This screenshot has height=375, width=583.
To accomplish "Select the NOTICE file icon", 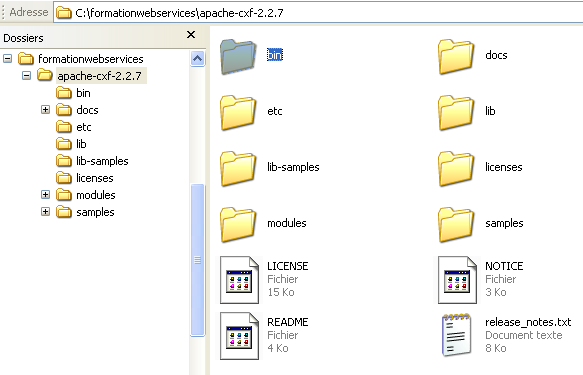I will point(457,280).
